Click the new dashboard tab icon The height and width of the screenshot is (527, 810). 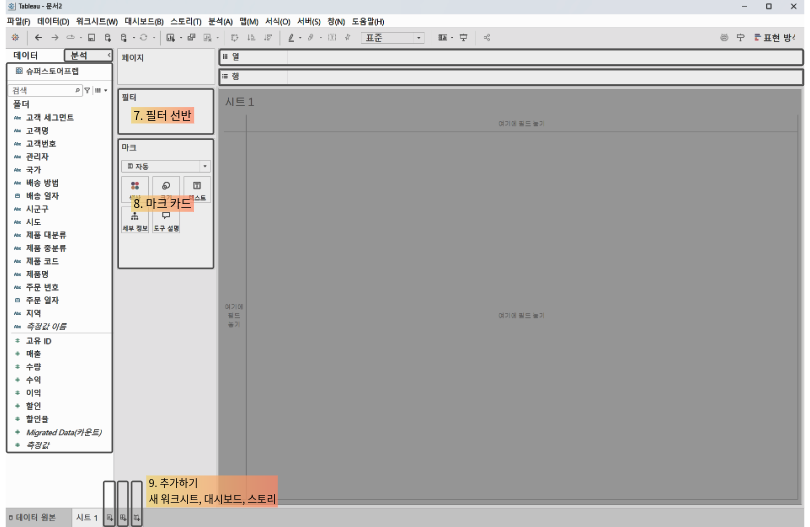123,517
